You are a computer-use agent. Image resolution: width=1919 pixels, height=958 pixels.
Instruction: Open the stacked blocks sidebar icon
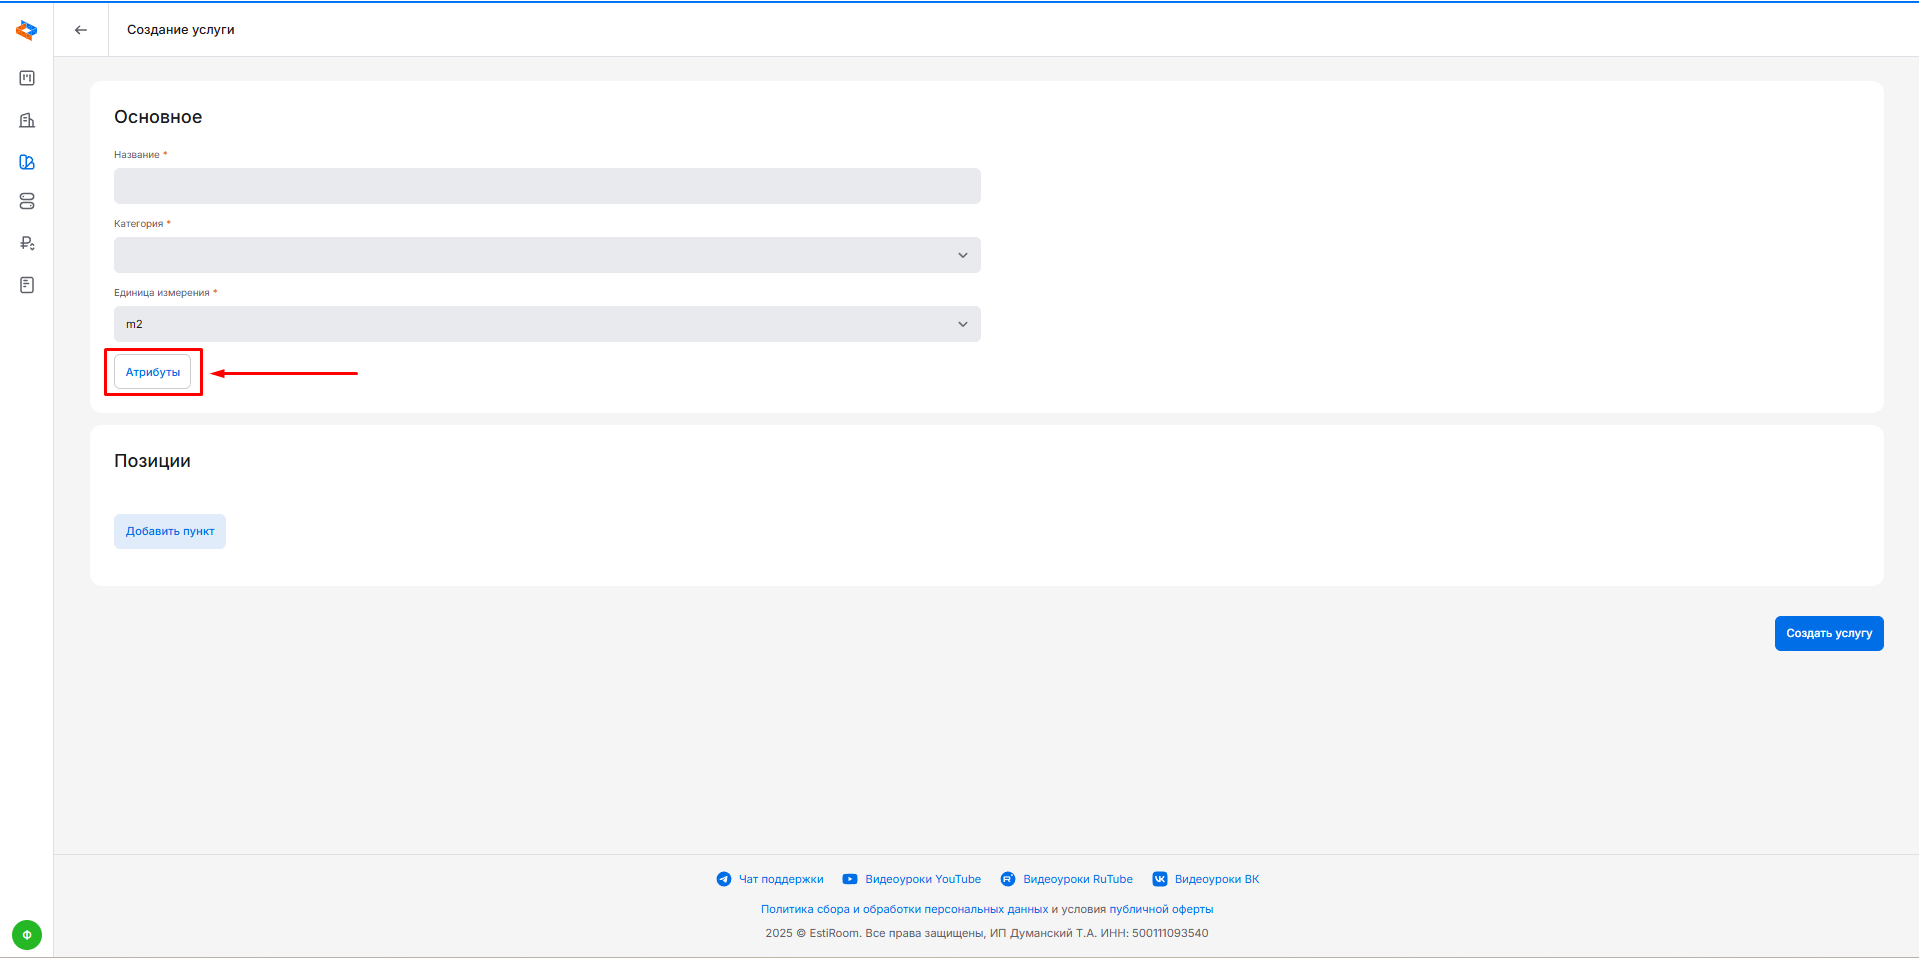27,202
